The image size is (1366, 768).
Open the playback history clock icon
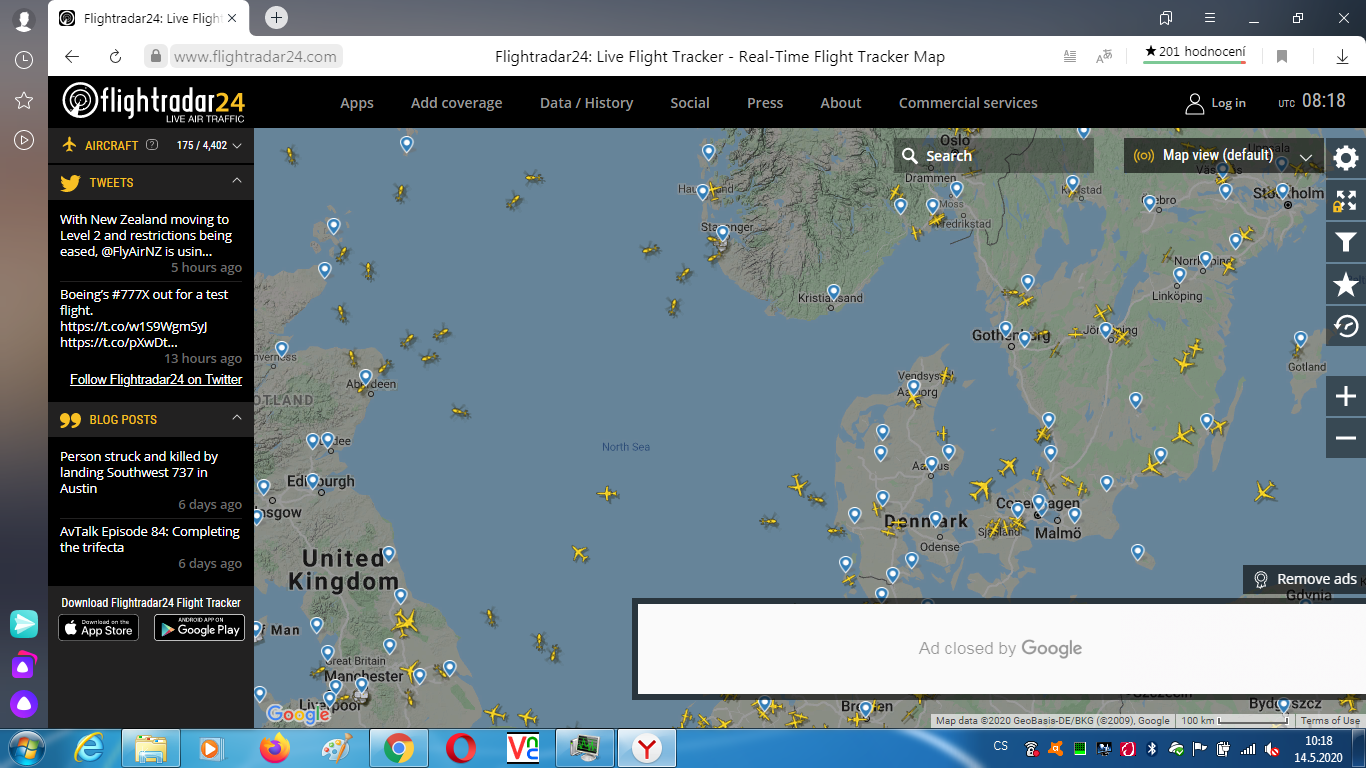[1346, 326]
